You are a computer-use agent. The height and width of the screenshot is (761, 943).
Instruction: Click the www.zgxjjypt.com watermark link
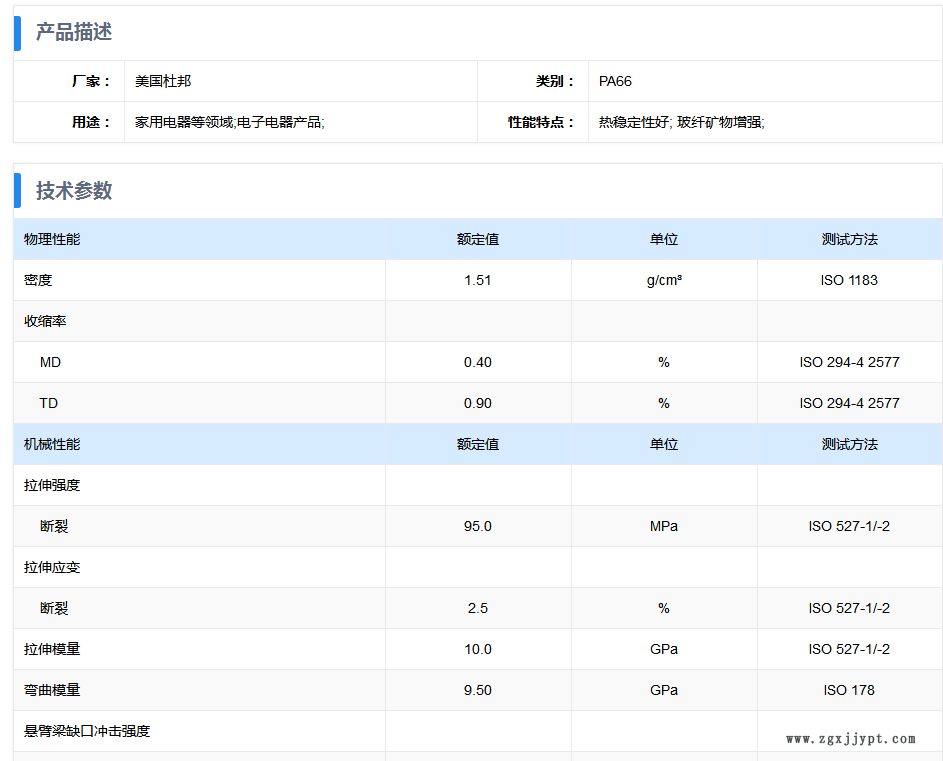[x=850, y=739]
